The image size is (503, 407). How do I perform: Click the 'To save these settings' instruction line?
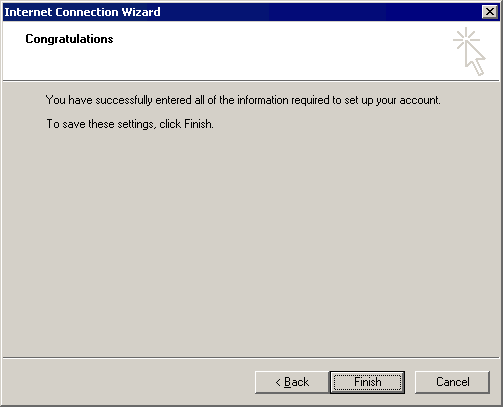tap(130, 124)
